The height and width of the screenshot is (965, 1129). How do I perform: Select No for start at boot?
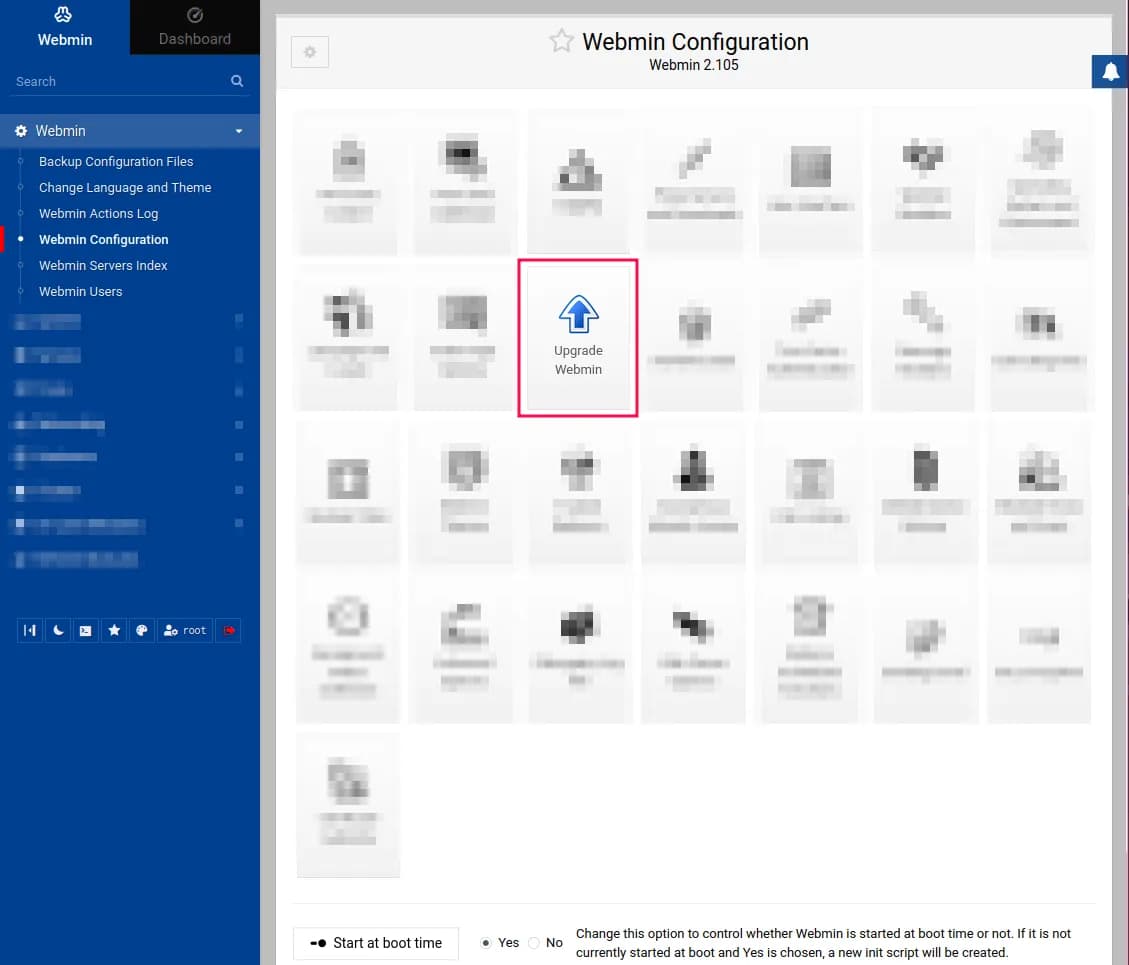[x=534, y=943]
